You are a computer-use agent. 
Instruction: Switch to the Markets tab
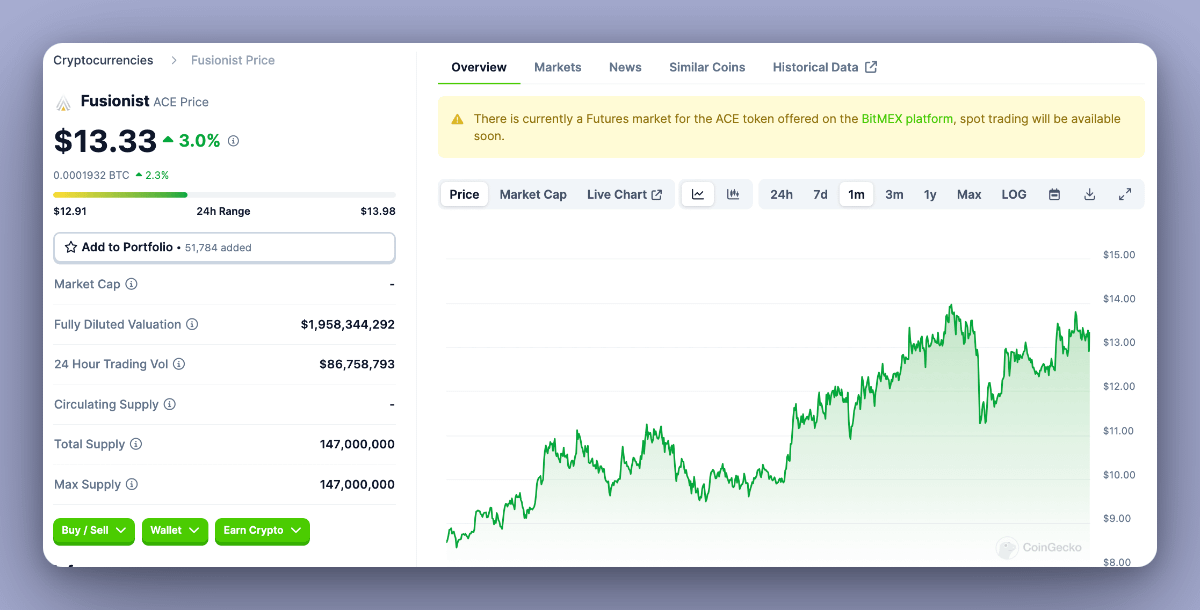(557, 67)
